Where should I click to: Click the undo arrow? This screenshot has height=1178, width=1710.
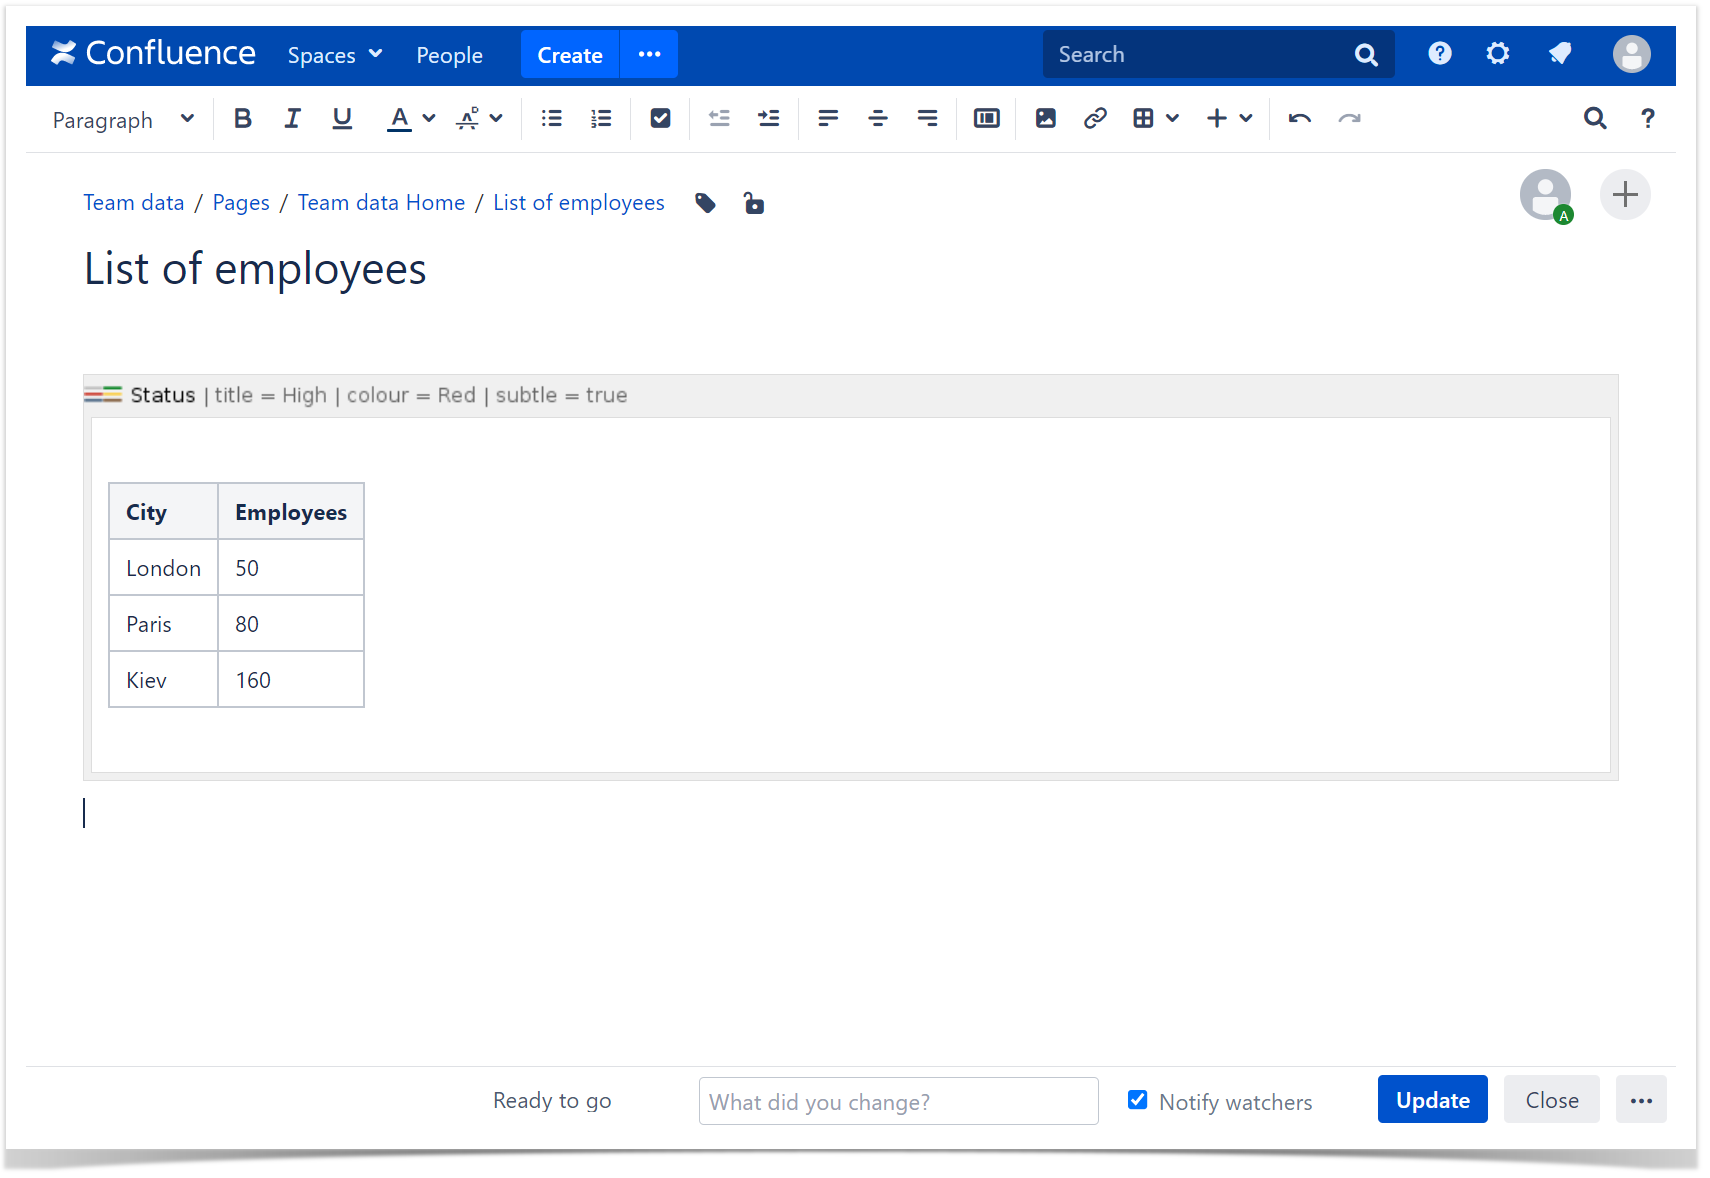(x=1299, y=119)
